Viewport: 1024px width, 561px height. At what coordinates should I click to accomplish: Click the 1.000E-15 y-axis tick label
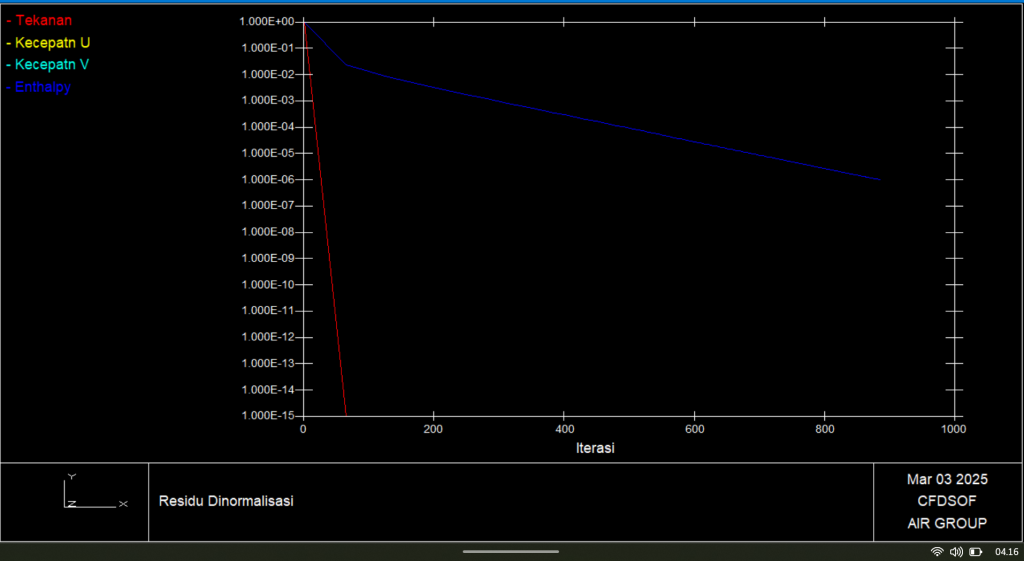pyautogui.click(x=267, y=415)
